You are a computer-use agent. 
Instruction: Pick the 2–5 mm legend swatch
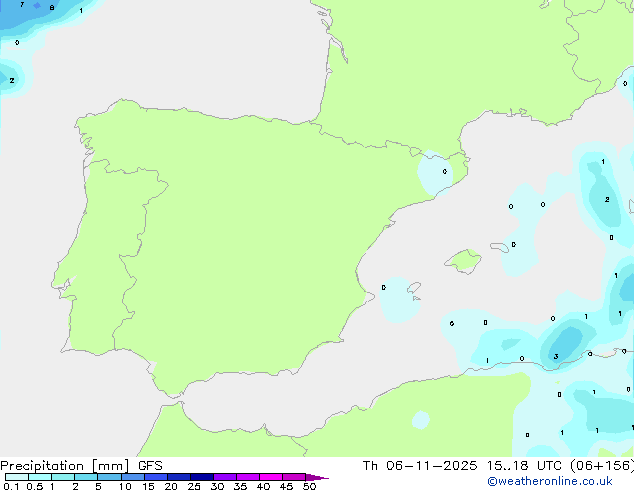(x=86, y=477)
